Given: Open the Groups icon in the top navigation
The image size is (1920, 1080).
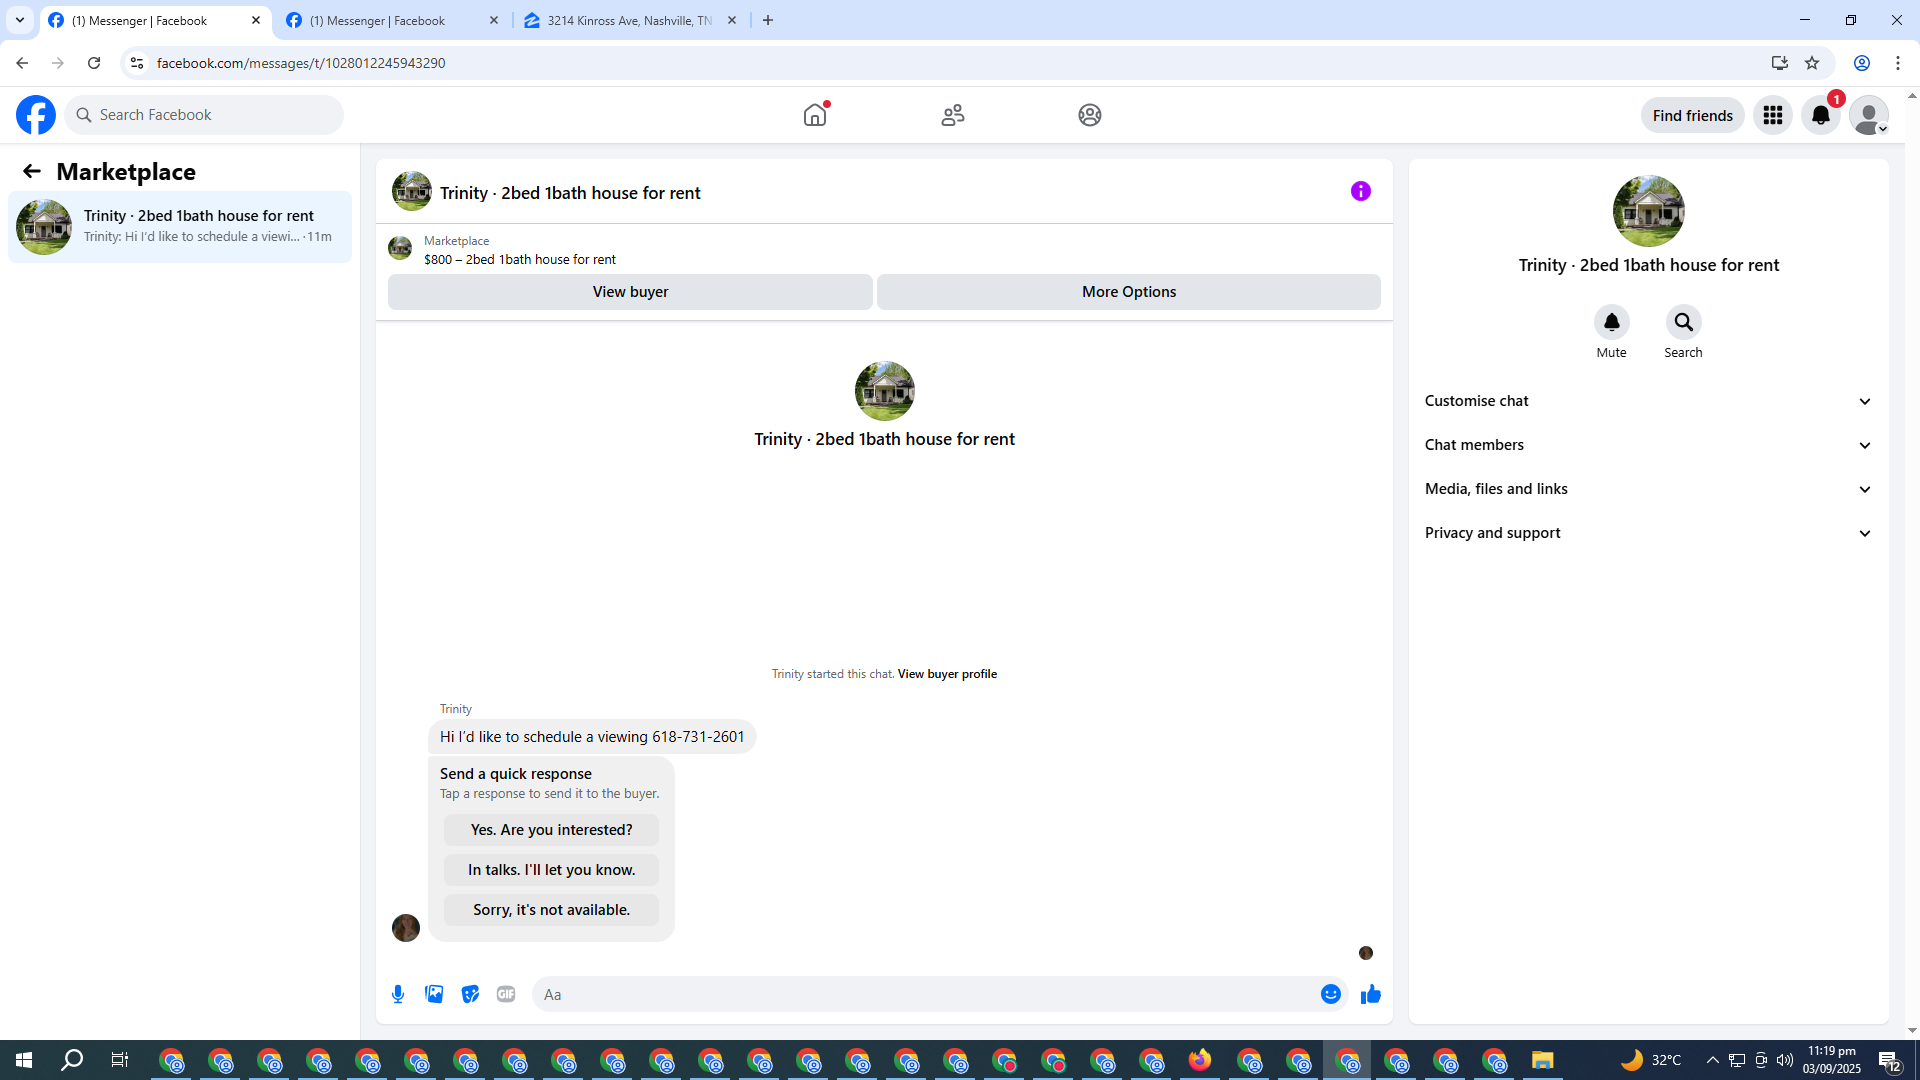Looking at the screenshot, I should [x=1090, y=115].
